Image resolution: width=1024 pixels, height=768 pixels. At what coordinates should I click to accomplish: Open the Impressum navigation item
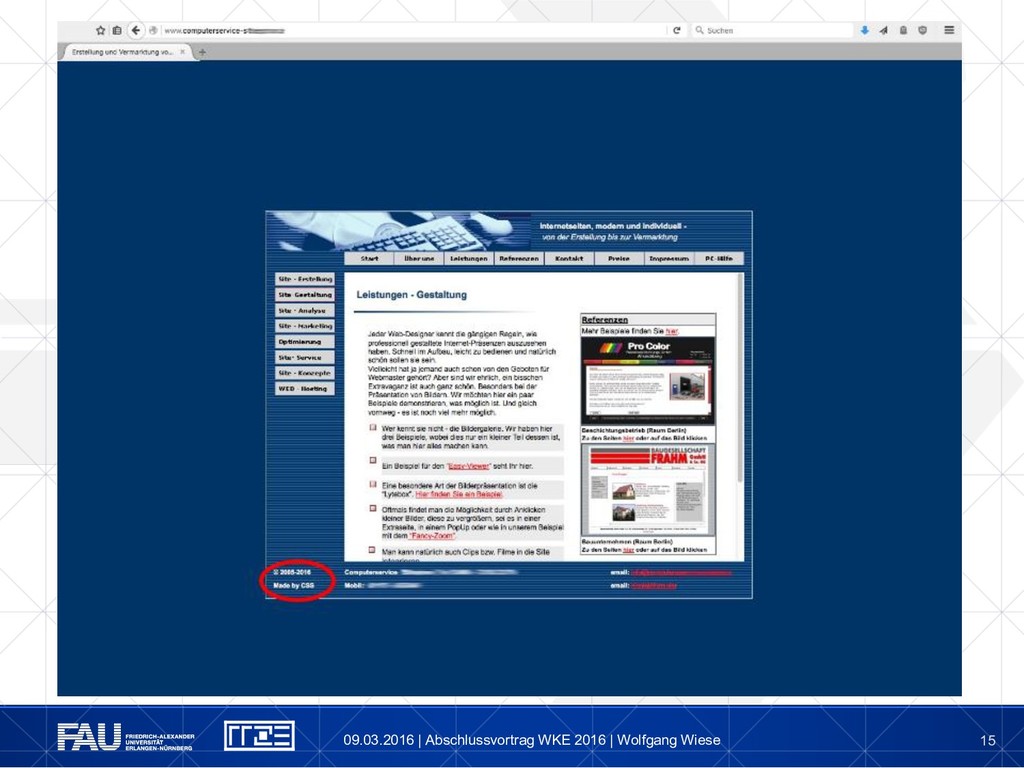[x=669, y=259]
